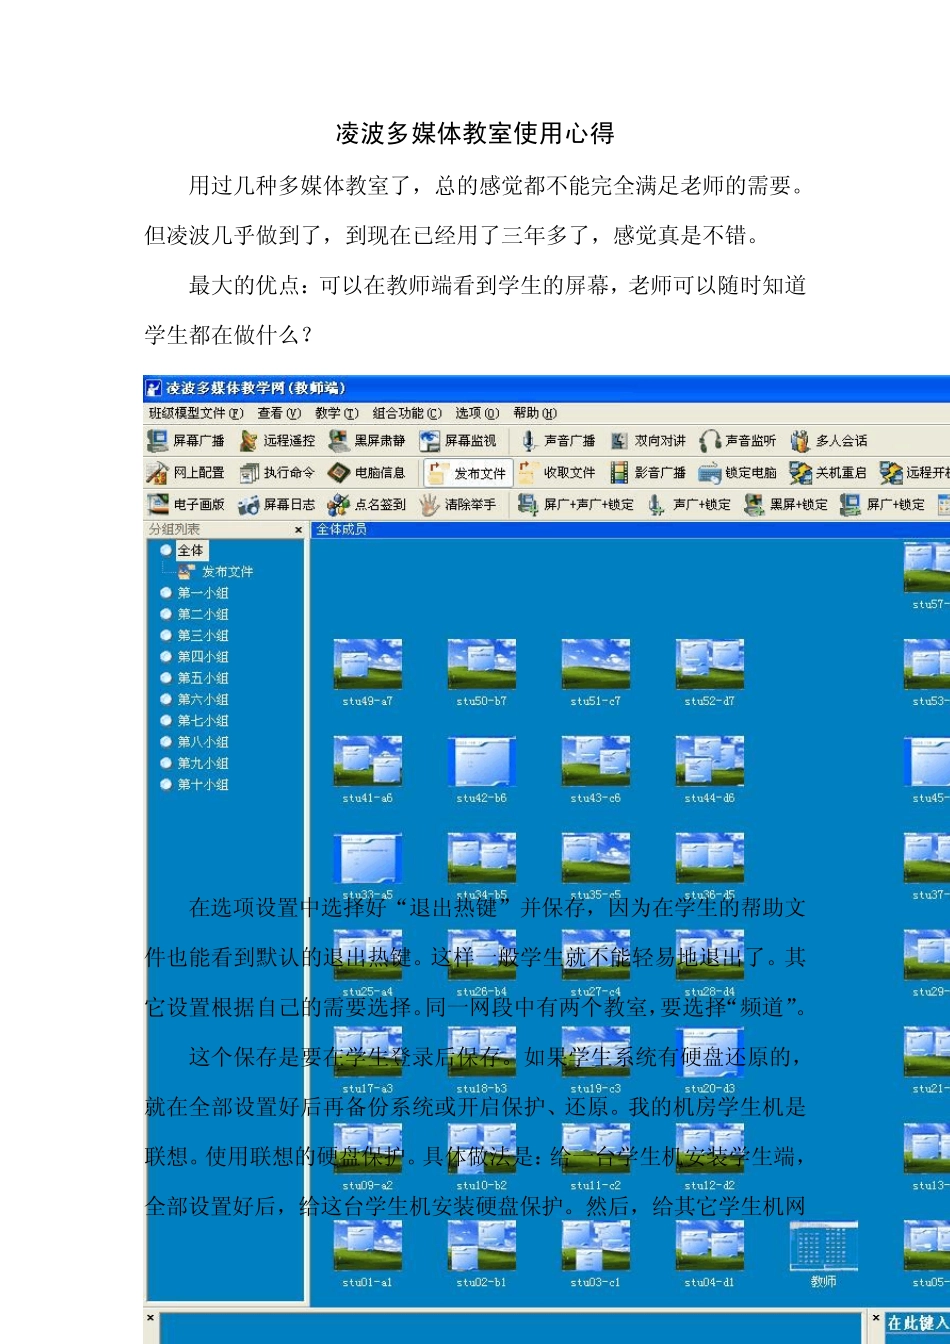Activate 锁定电脑 lock computers
The height and width of the screenshot is (1344, 950).
738,473
